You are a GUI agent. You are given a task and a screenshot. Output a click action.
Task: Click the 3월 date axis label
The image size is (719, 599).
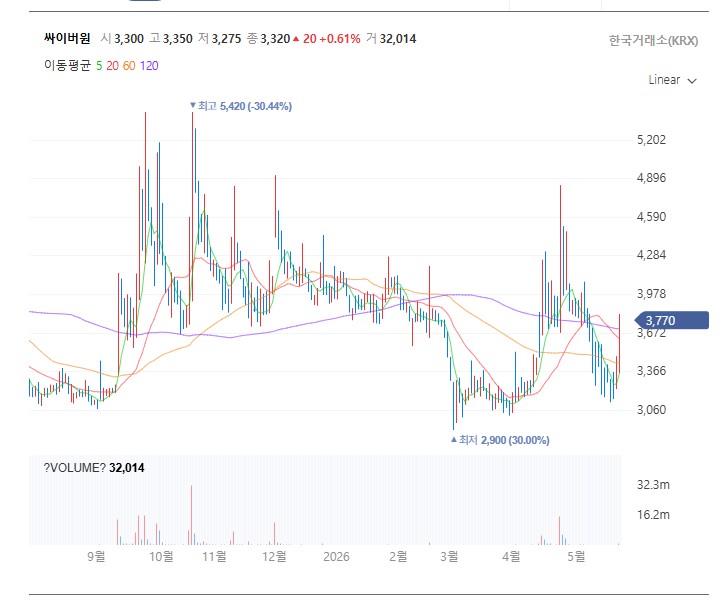point(449,556)
